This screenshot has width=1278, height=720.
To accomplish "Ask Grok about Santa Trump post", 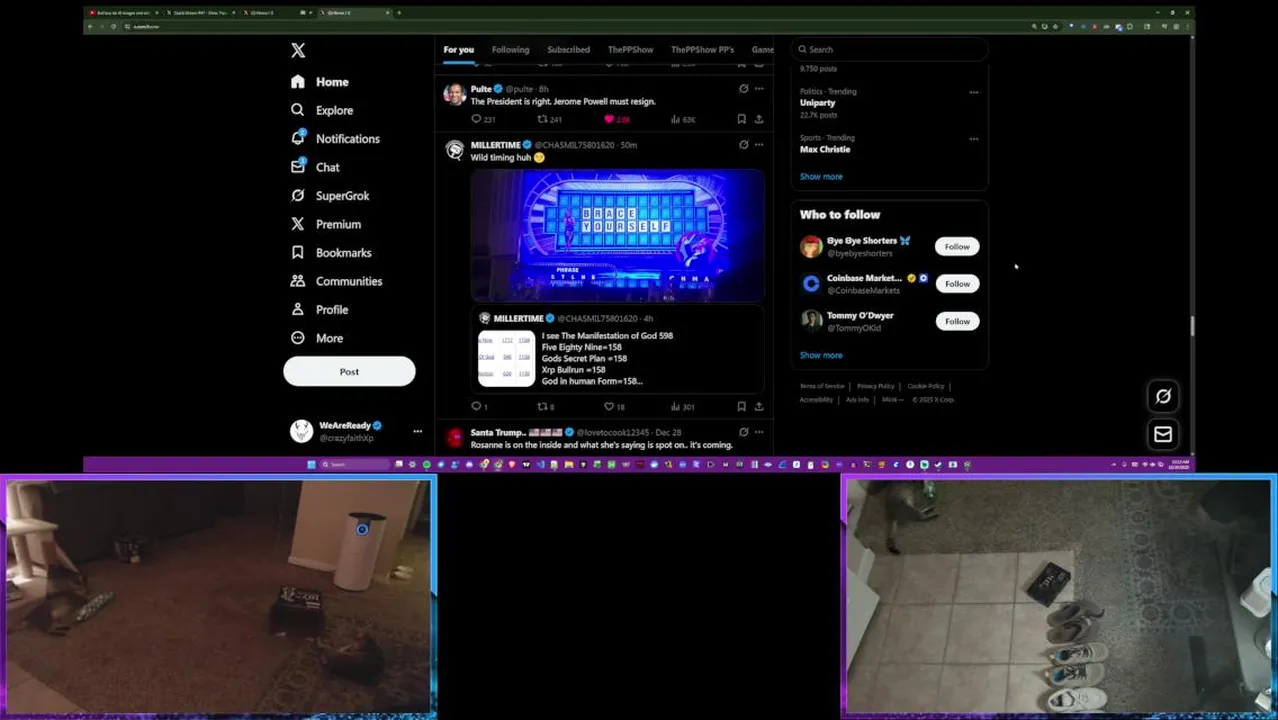I will (x=743, y=432).
